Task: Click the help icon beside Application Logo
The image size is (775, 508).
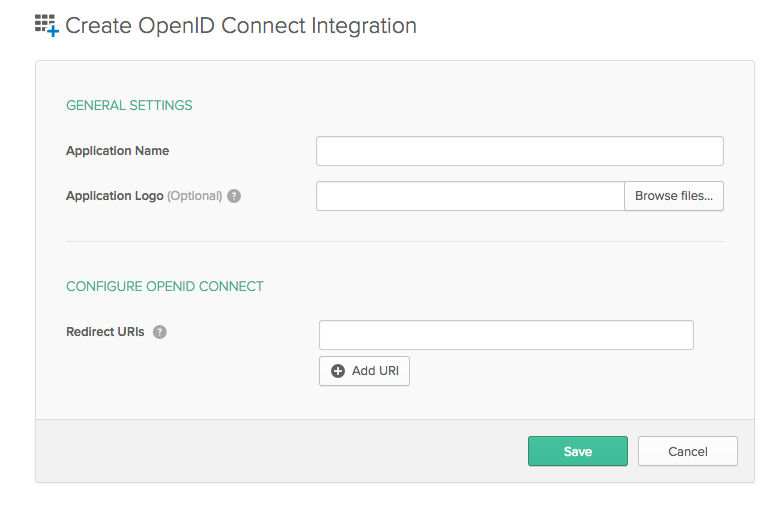Action: pos(234,196)
